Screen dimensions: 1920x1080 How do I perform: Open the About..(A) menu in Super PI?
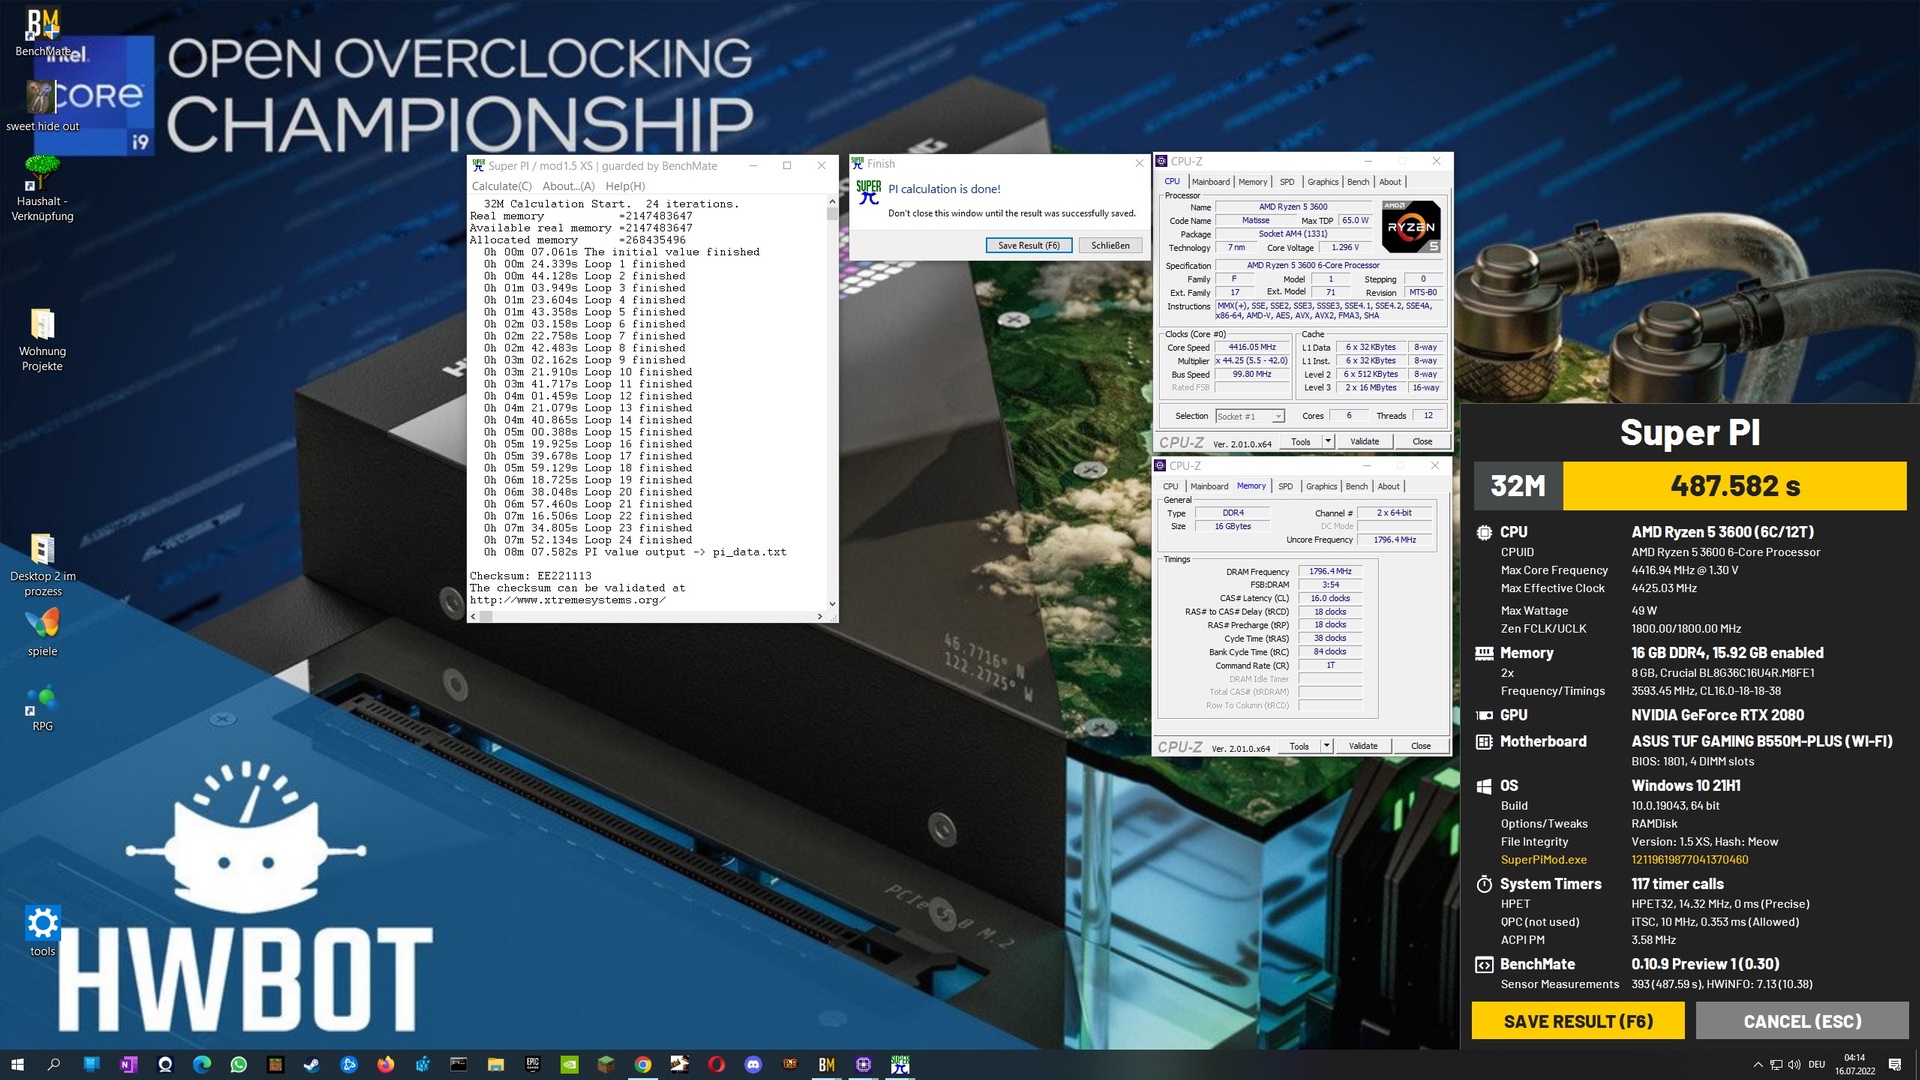coord(568,186)
